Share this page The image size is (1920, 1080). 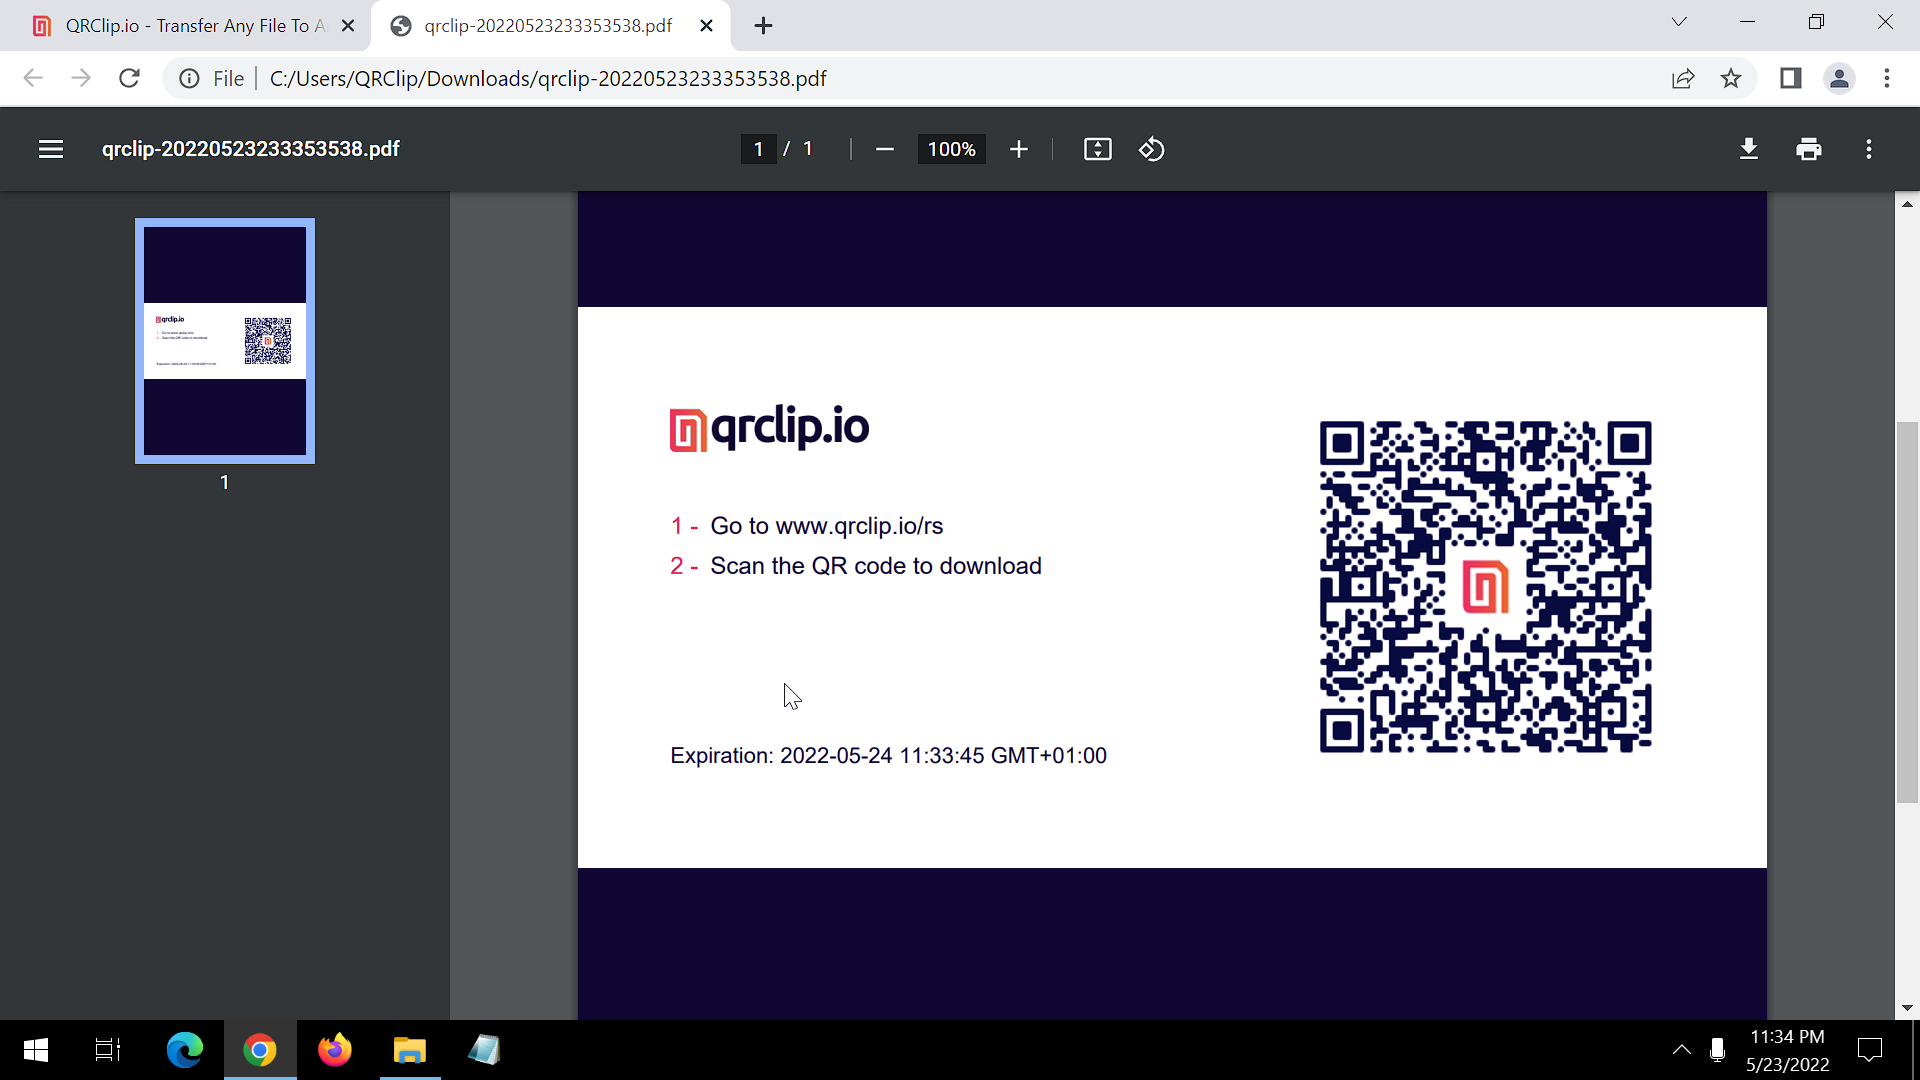point(1683,78)
